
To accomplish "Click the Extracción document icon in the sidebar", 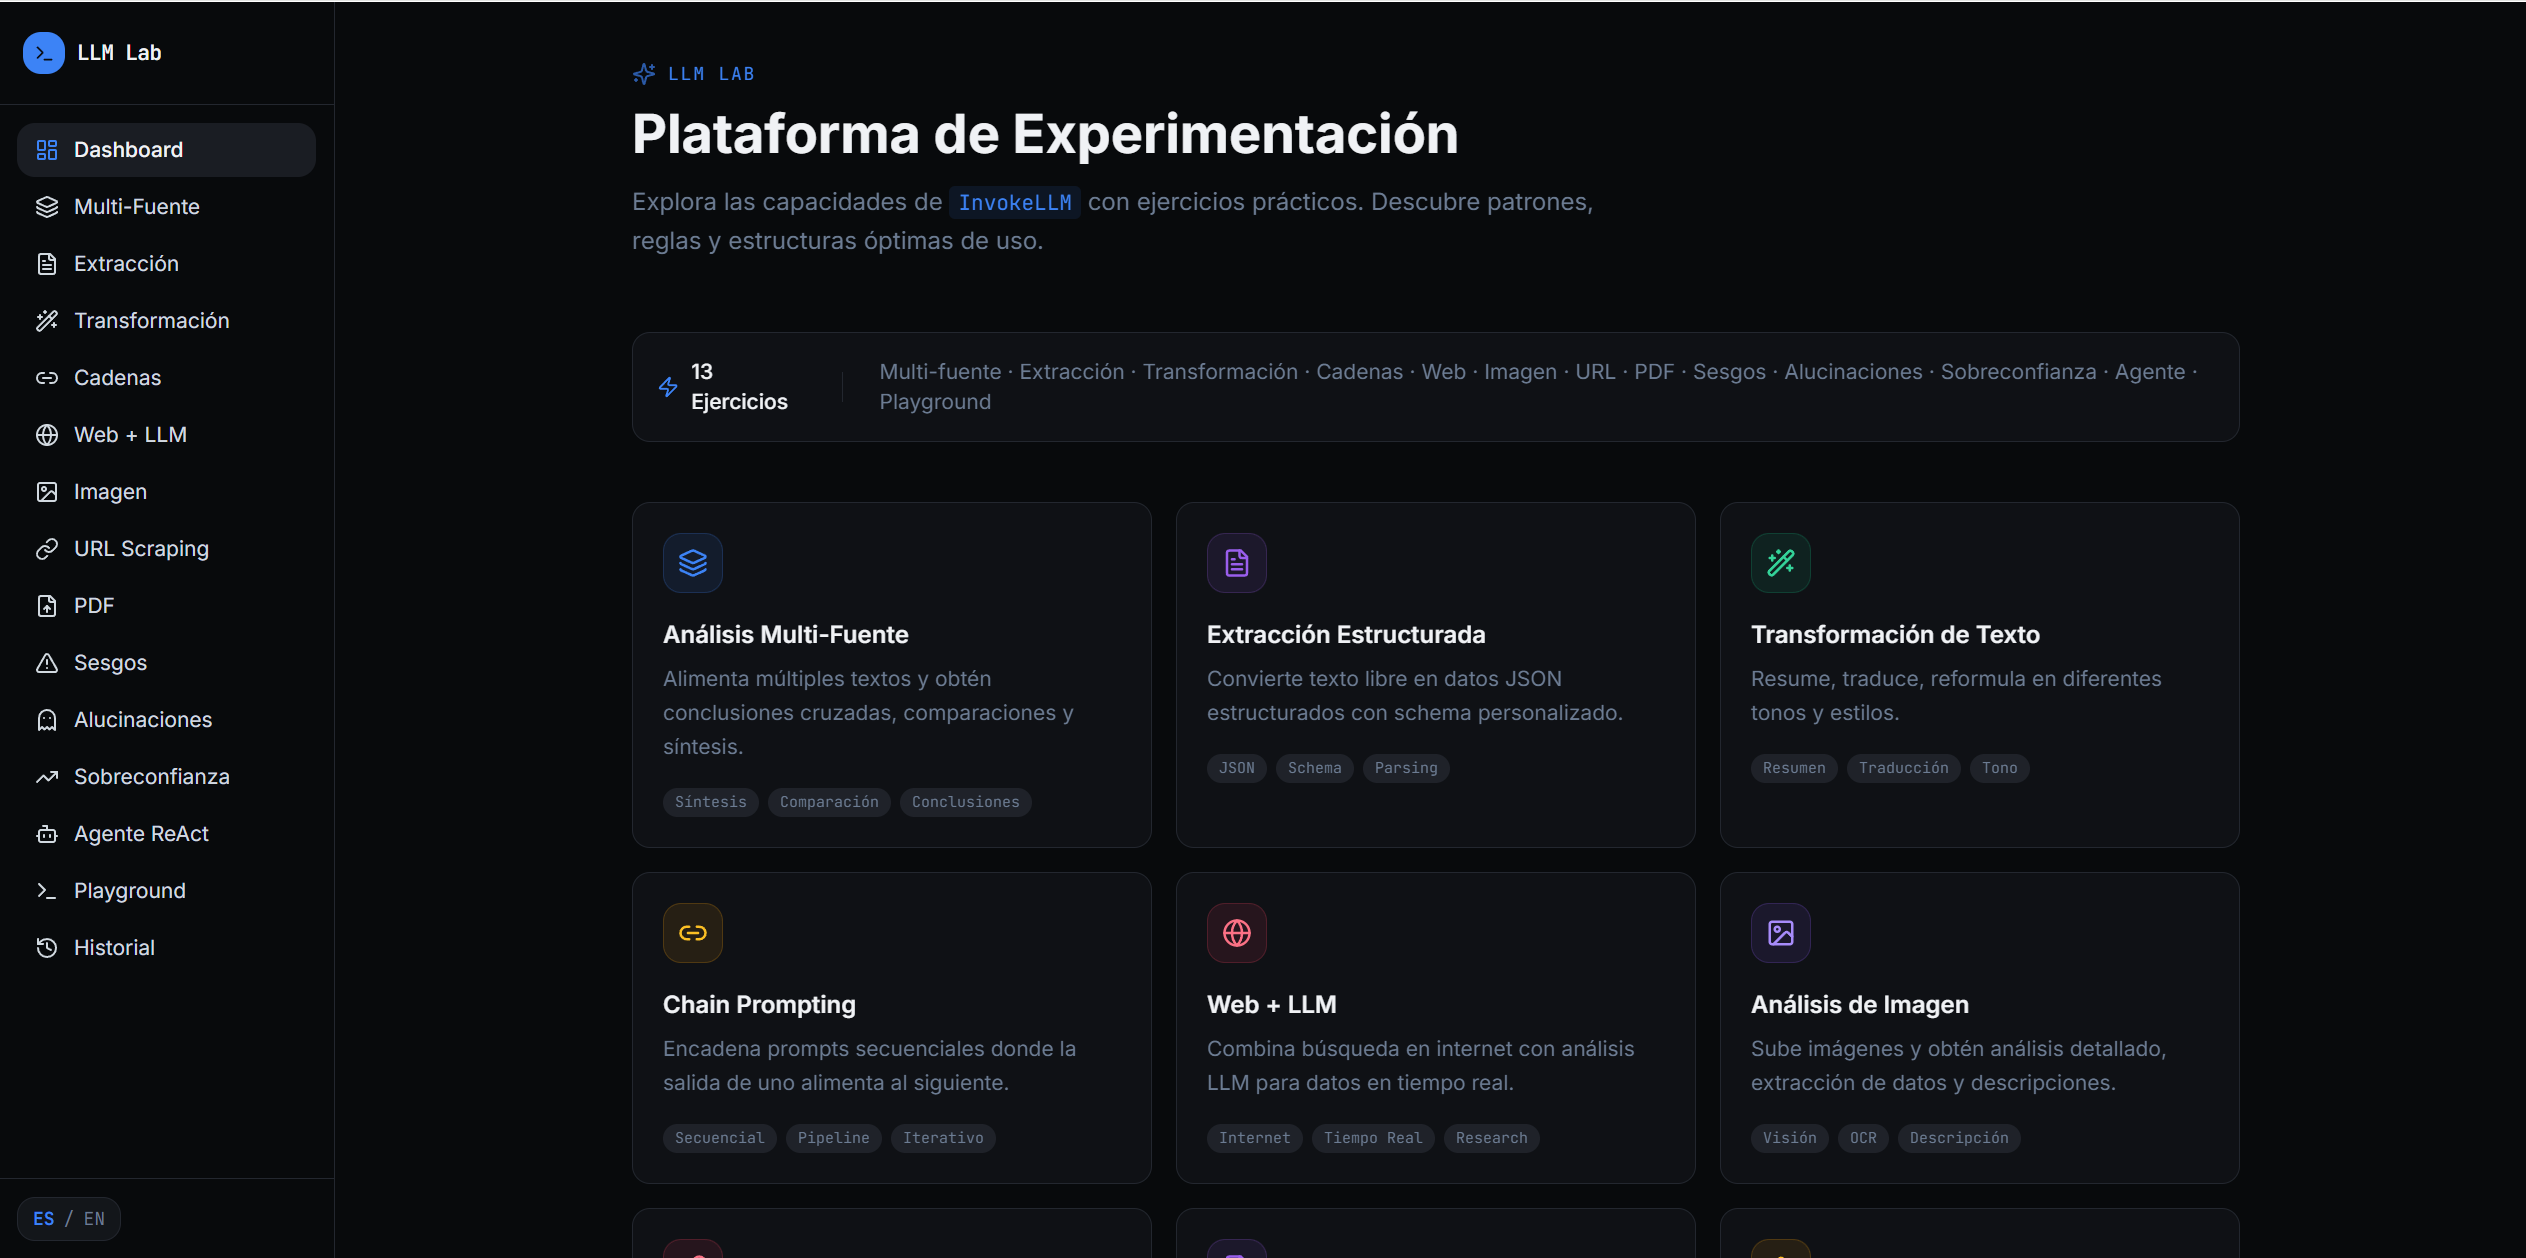I will [47, 264].
